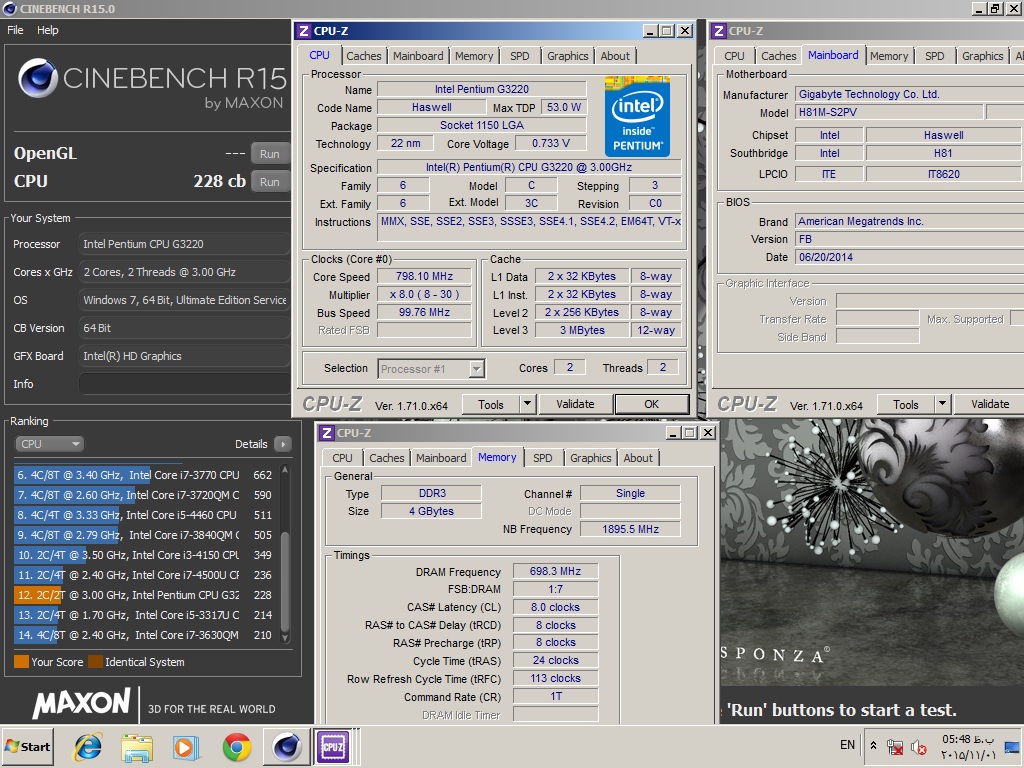1024x768 pixels.
Task: Click Validate in the CPU tab window
Action: pos(575,405)
